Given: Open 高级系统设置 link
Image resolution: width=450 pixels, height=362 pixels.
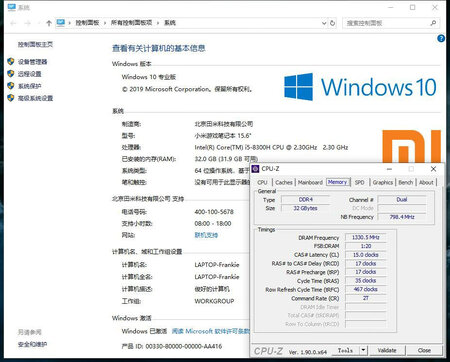Looking at the screenshot, I should (35, 98).
